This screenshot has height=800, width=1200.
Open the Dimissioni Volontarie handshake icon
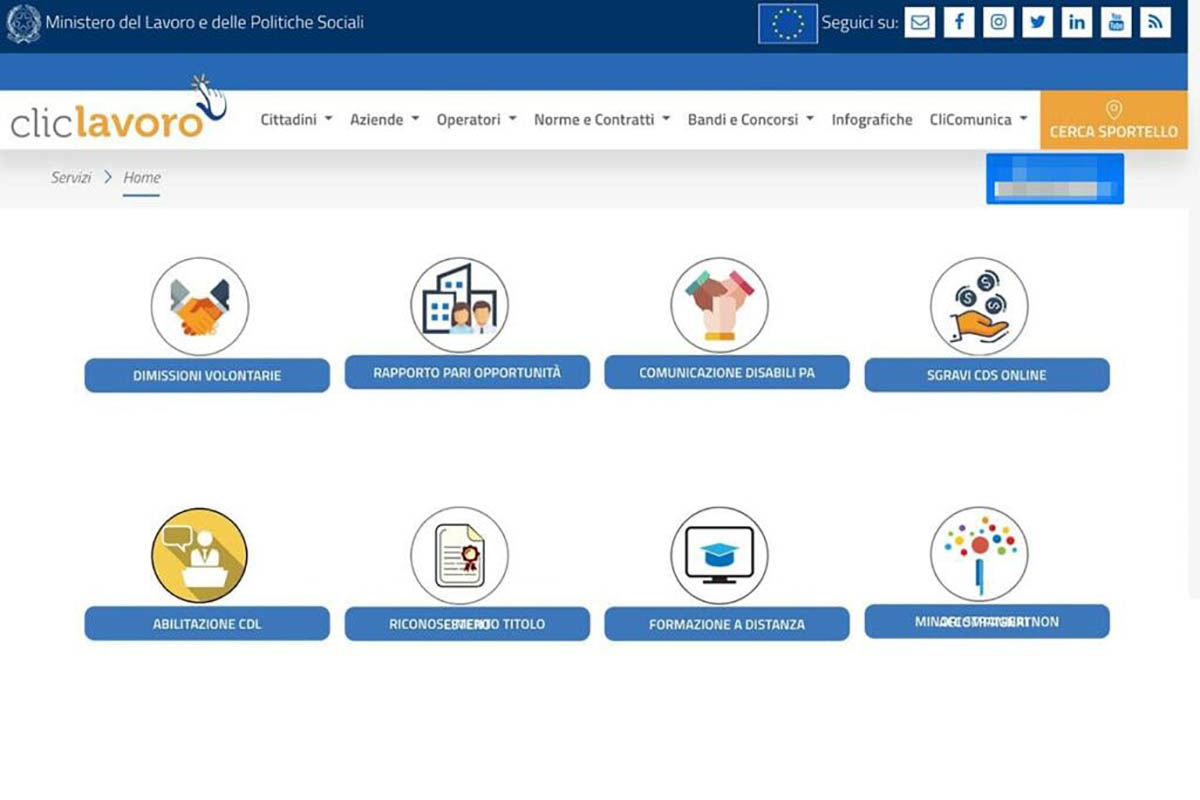pos(199,305)
